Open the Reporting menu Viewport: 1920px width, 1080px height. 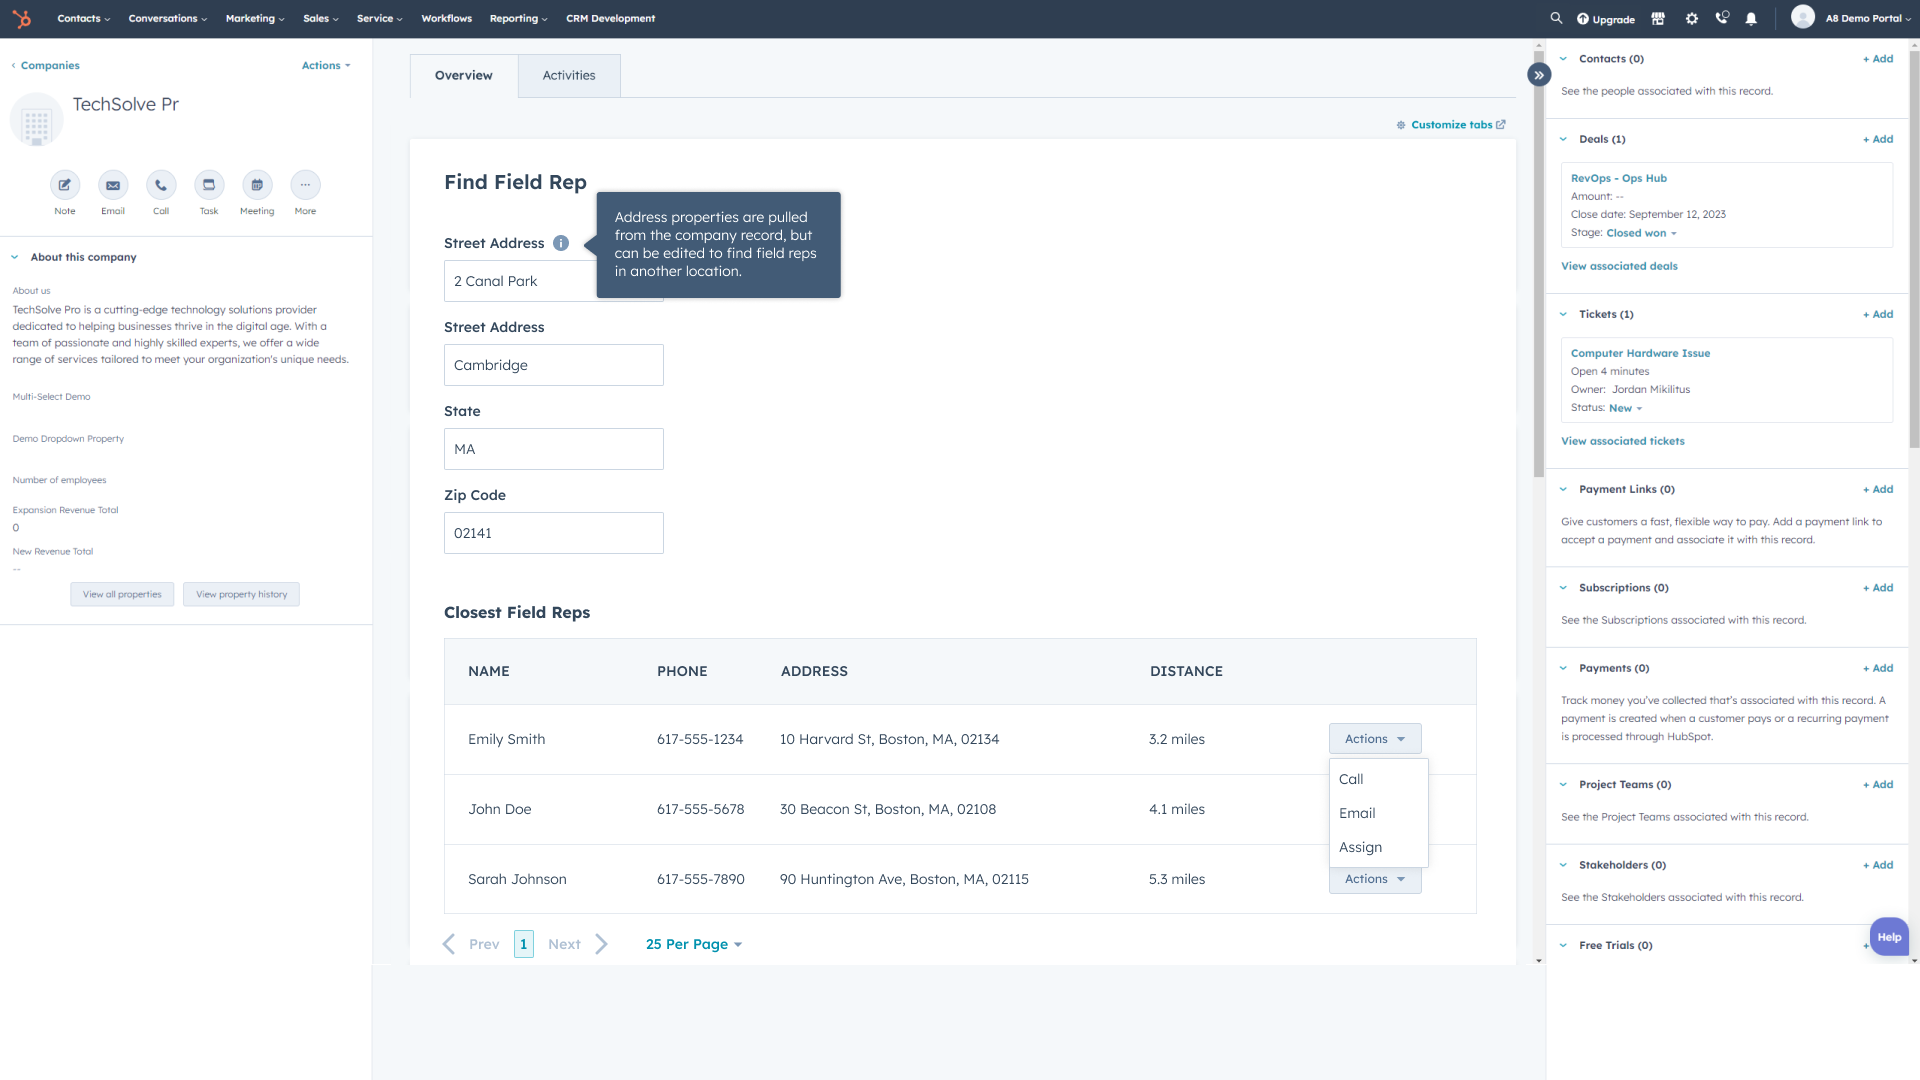tap(518, 18)
